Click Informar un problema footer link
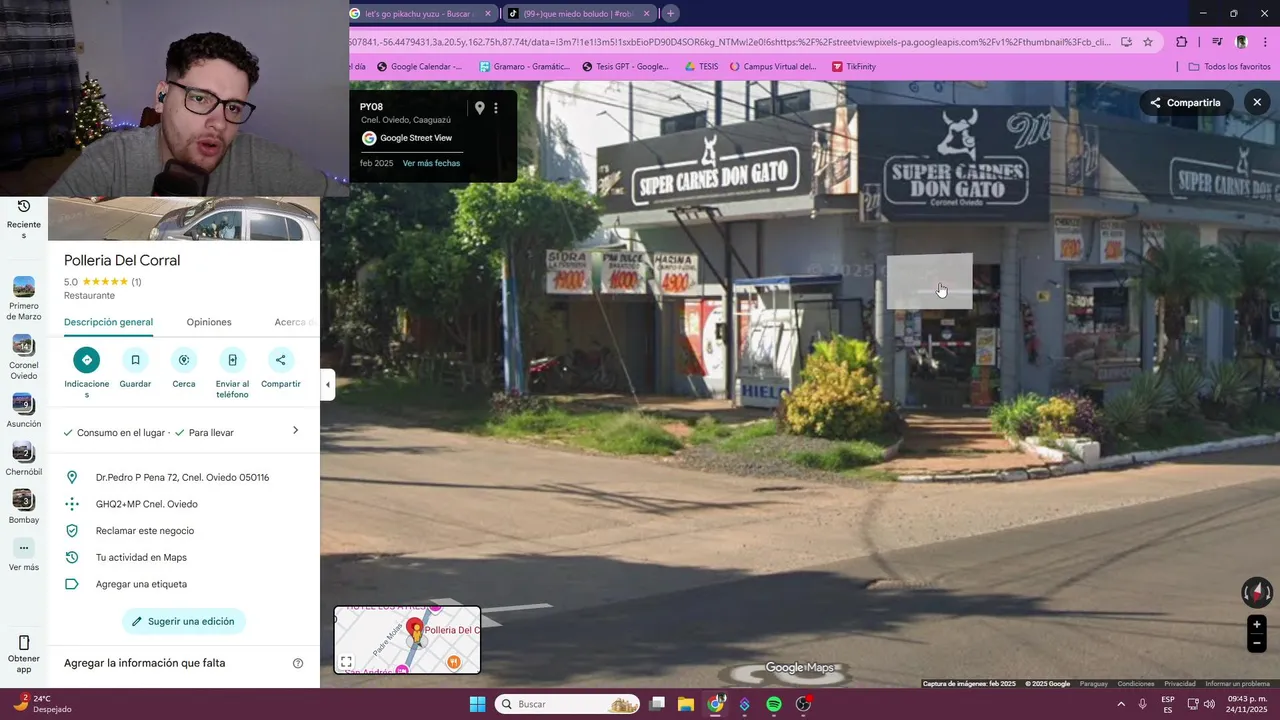Screen dimensions: 1280x720 tap(1237, 684)
